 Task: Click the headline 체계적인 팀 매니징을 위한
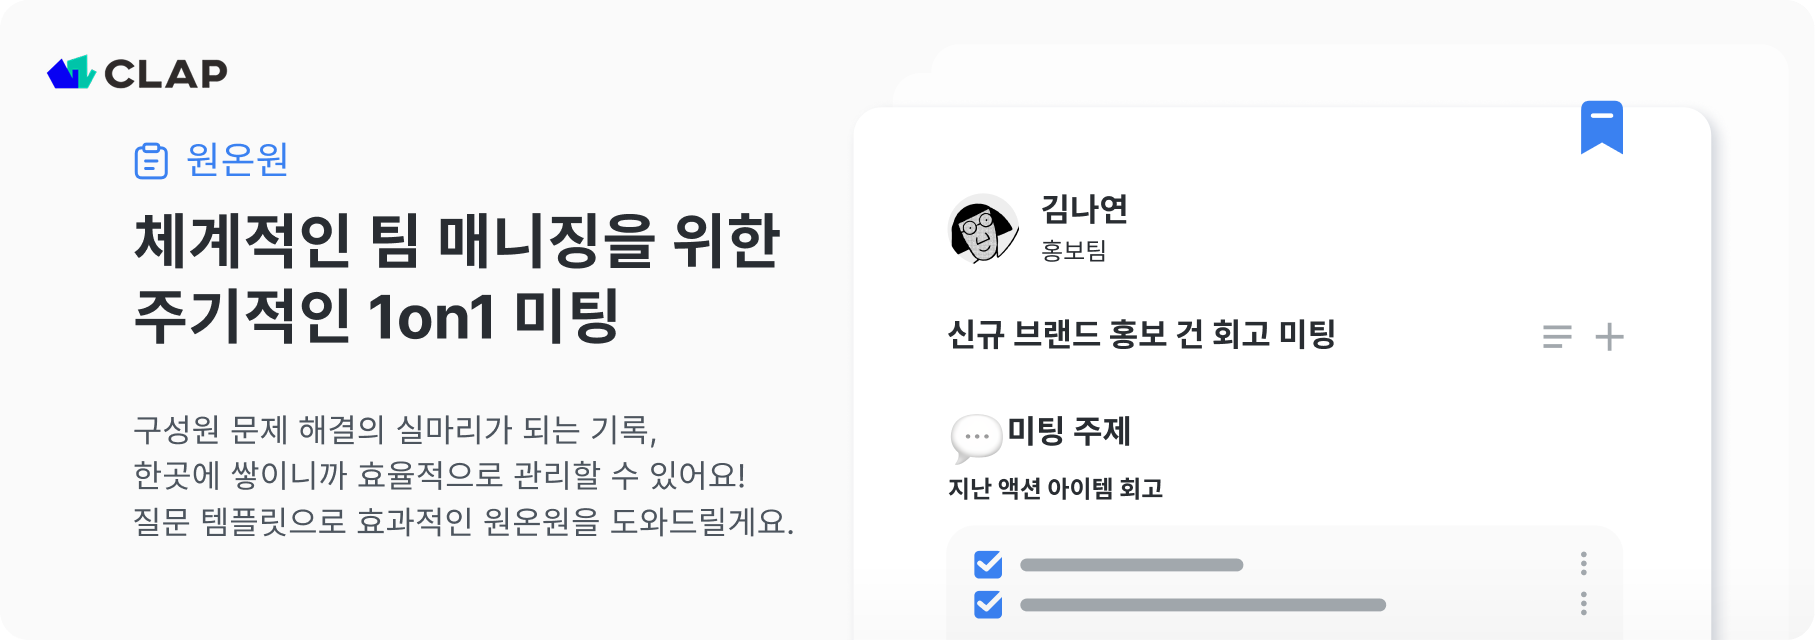pyautogui.click(x=456, y=241)
